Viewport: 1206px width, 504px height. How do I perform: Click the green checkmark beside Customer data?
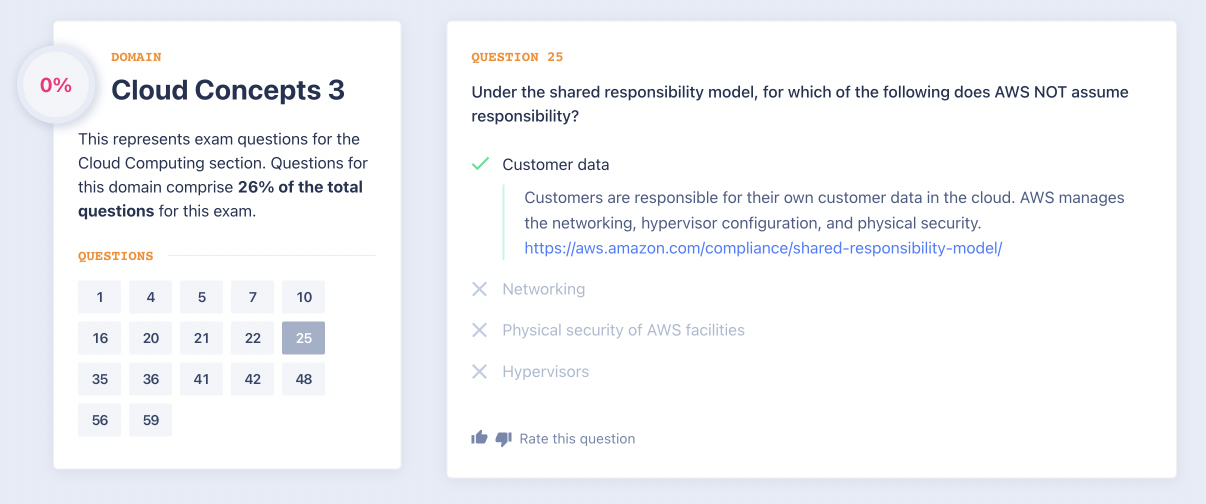pyautogui.click(x=480, y=164)
